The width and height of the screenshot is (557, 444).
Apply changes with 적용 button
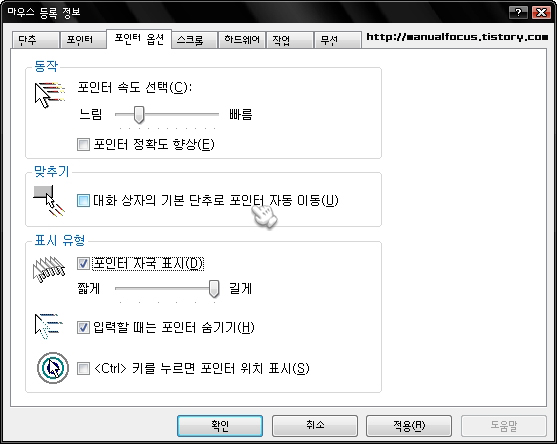409,426
